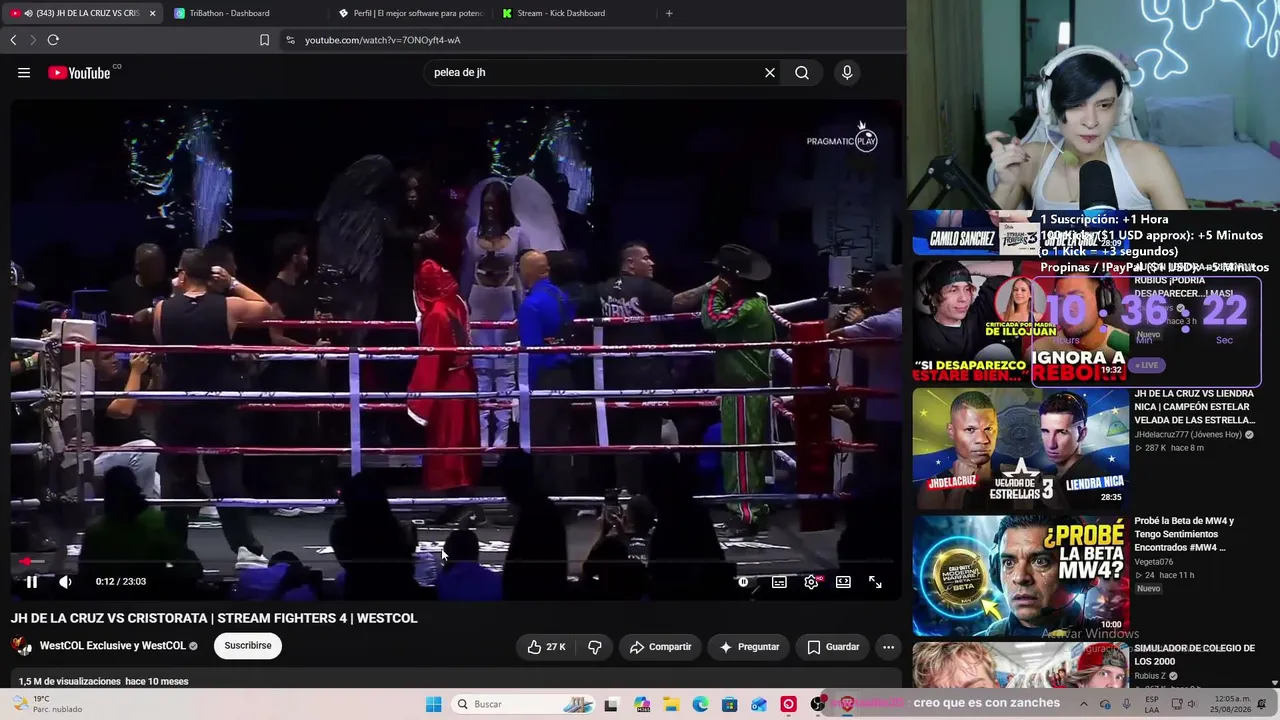Go back with the browser back arrow
The height and width of the screenshot is (720, 1280).
[13, 40]
